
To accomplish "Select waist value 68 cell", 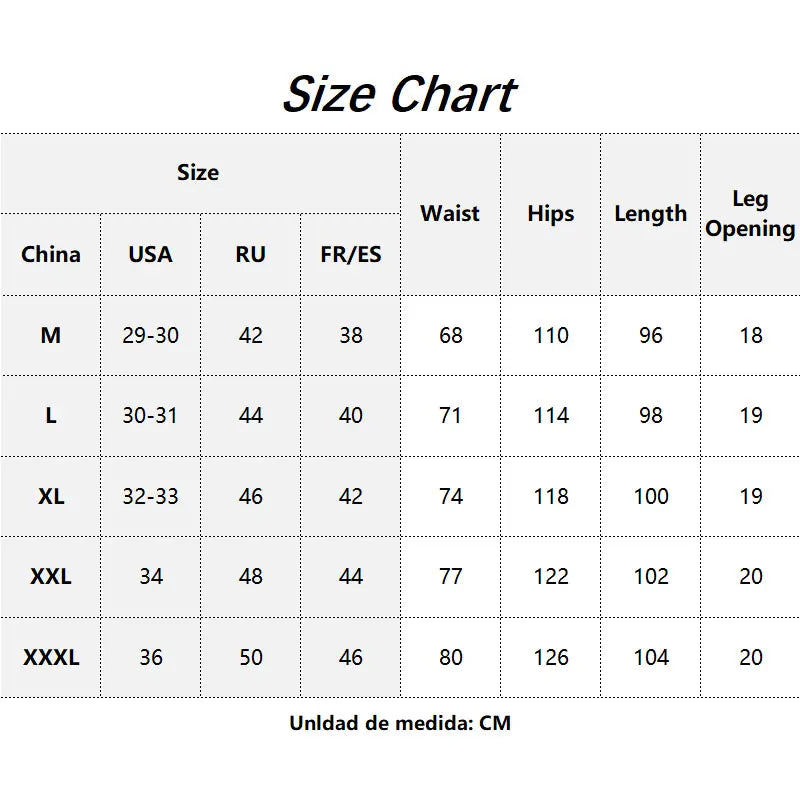I will [451, 335].
